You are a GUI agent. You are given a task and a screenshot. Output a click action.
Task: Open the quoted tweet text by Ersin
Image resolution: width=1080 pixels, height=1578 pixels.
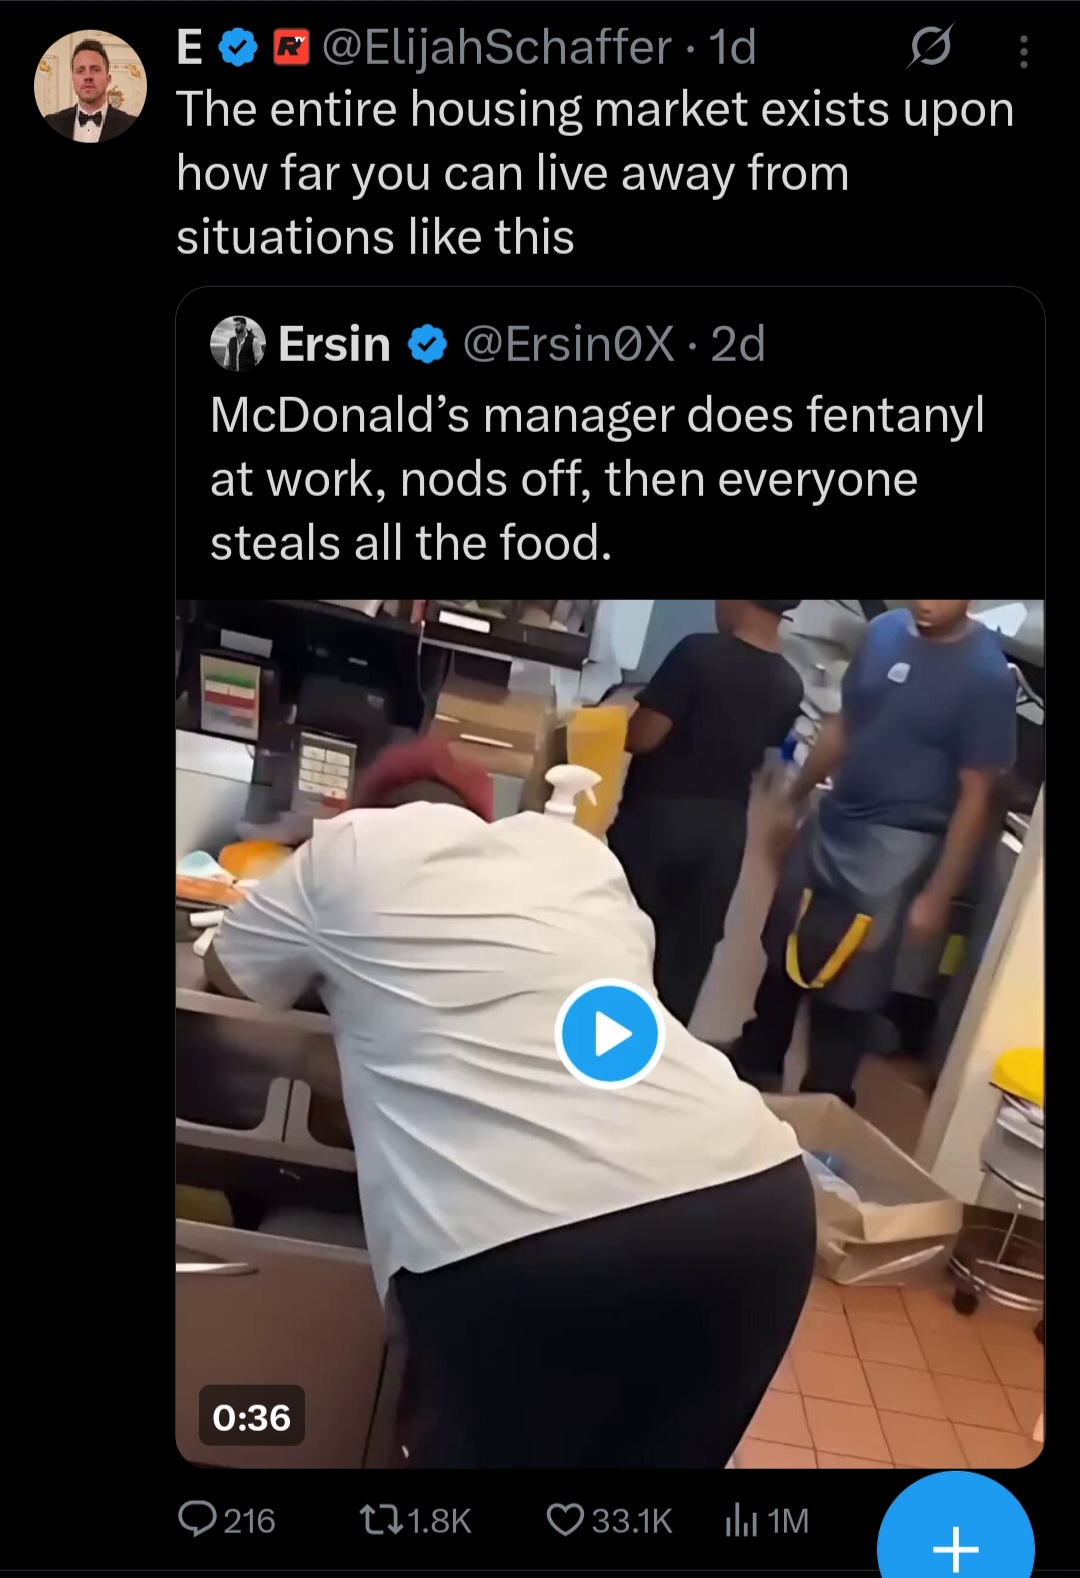pos(597,479)
